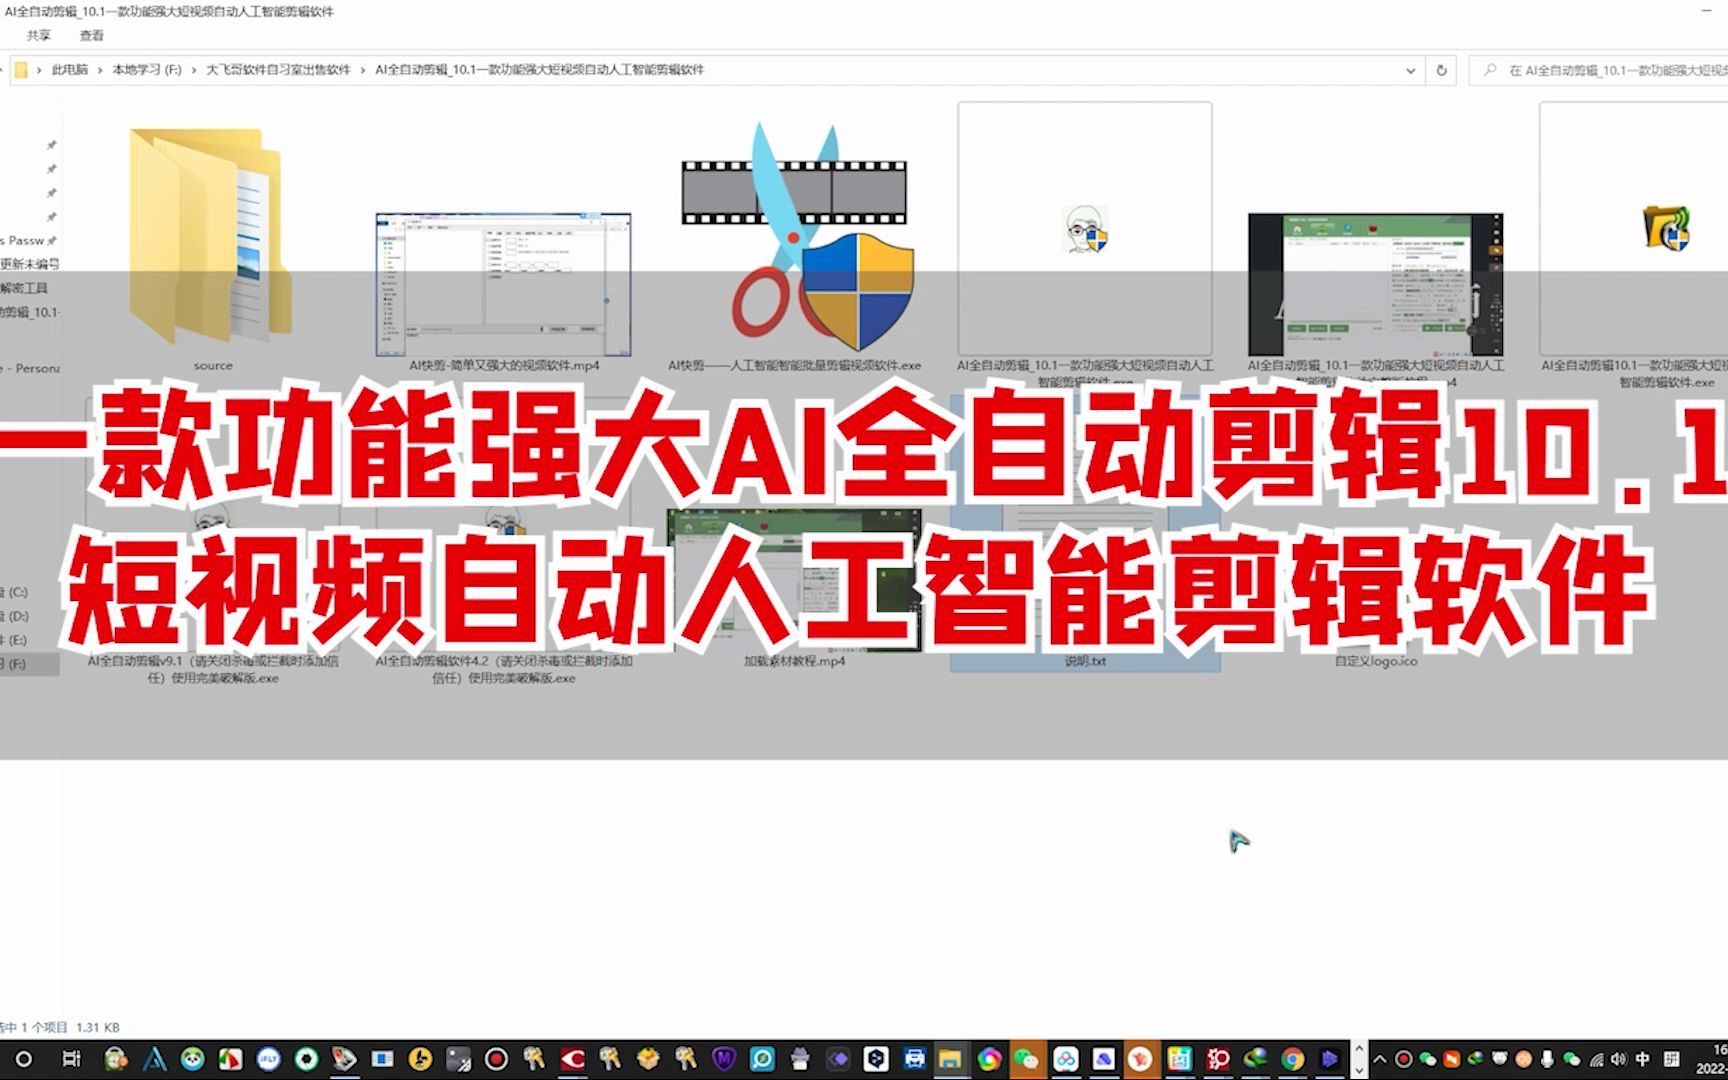This screenshot has width=1728, height=1080.
Task: Open Task View on the taskbar
Action: point(71,1059)
